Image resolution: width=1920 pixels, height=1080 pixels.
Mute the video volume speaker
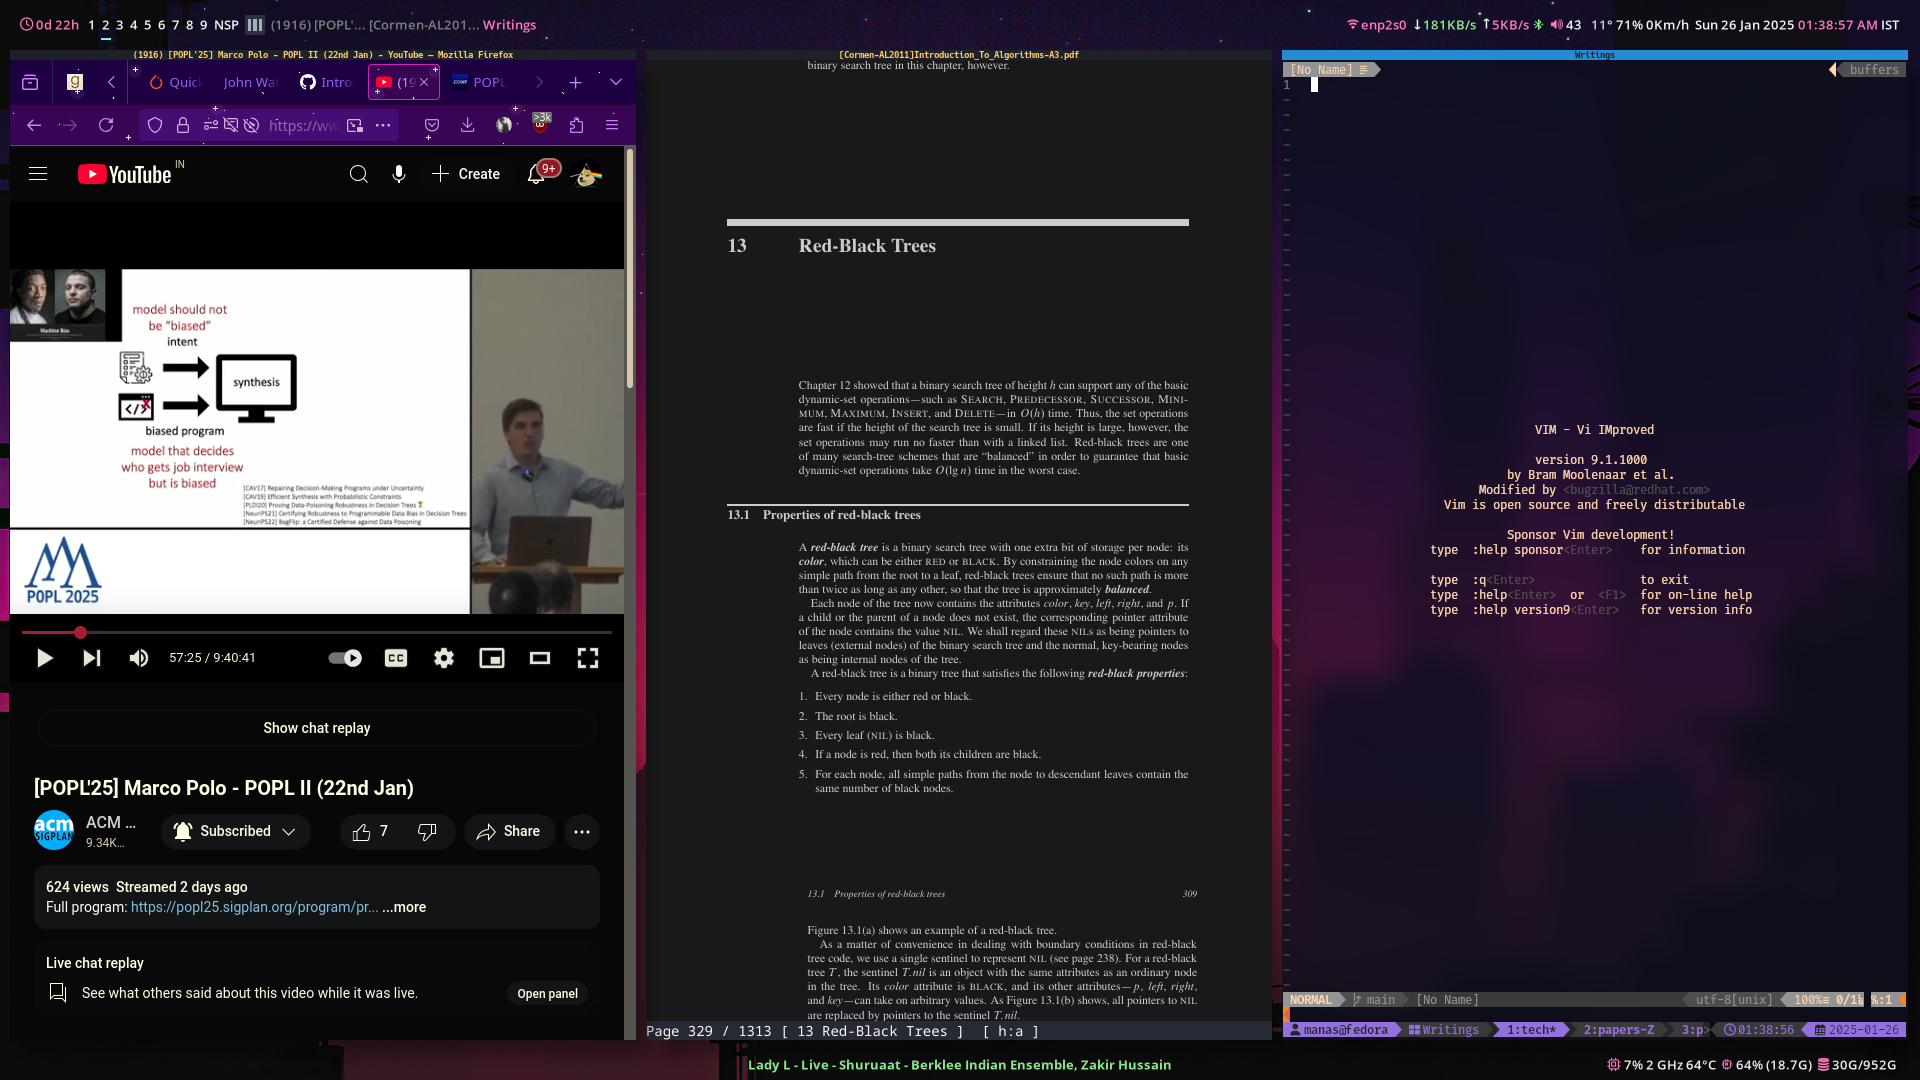139,658
